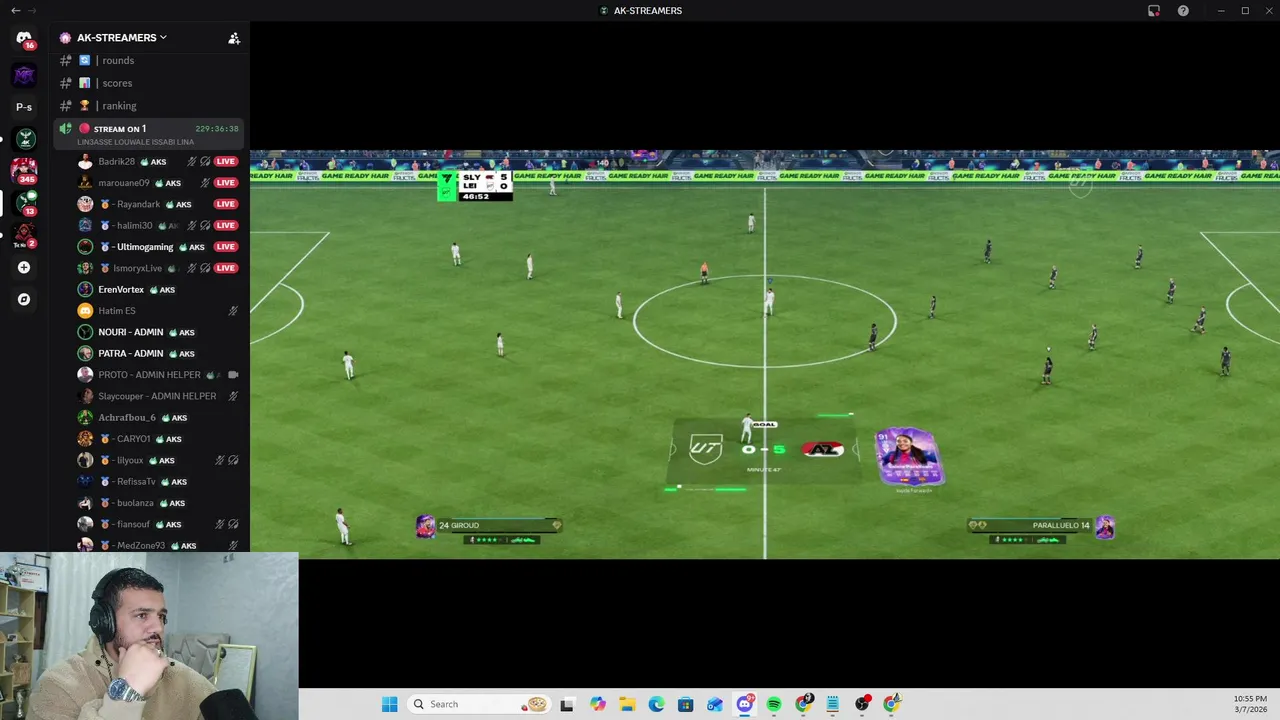The image size is (1280, 720).
Task: Open the clock and date in system tray
Action: (1250, 704)
